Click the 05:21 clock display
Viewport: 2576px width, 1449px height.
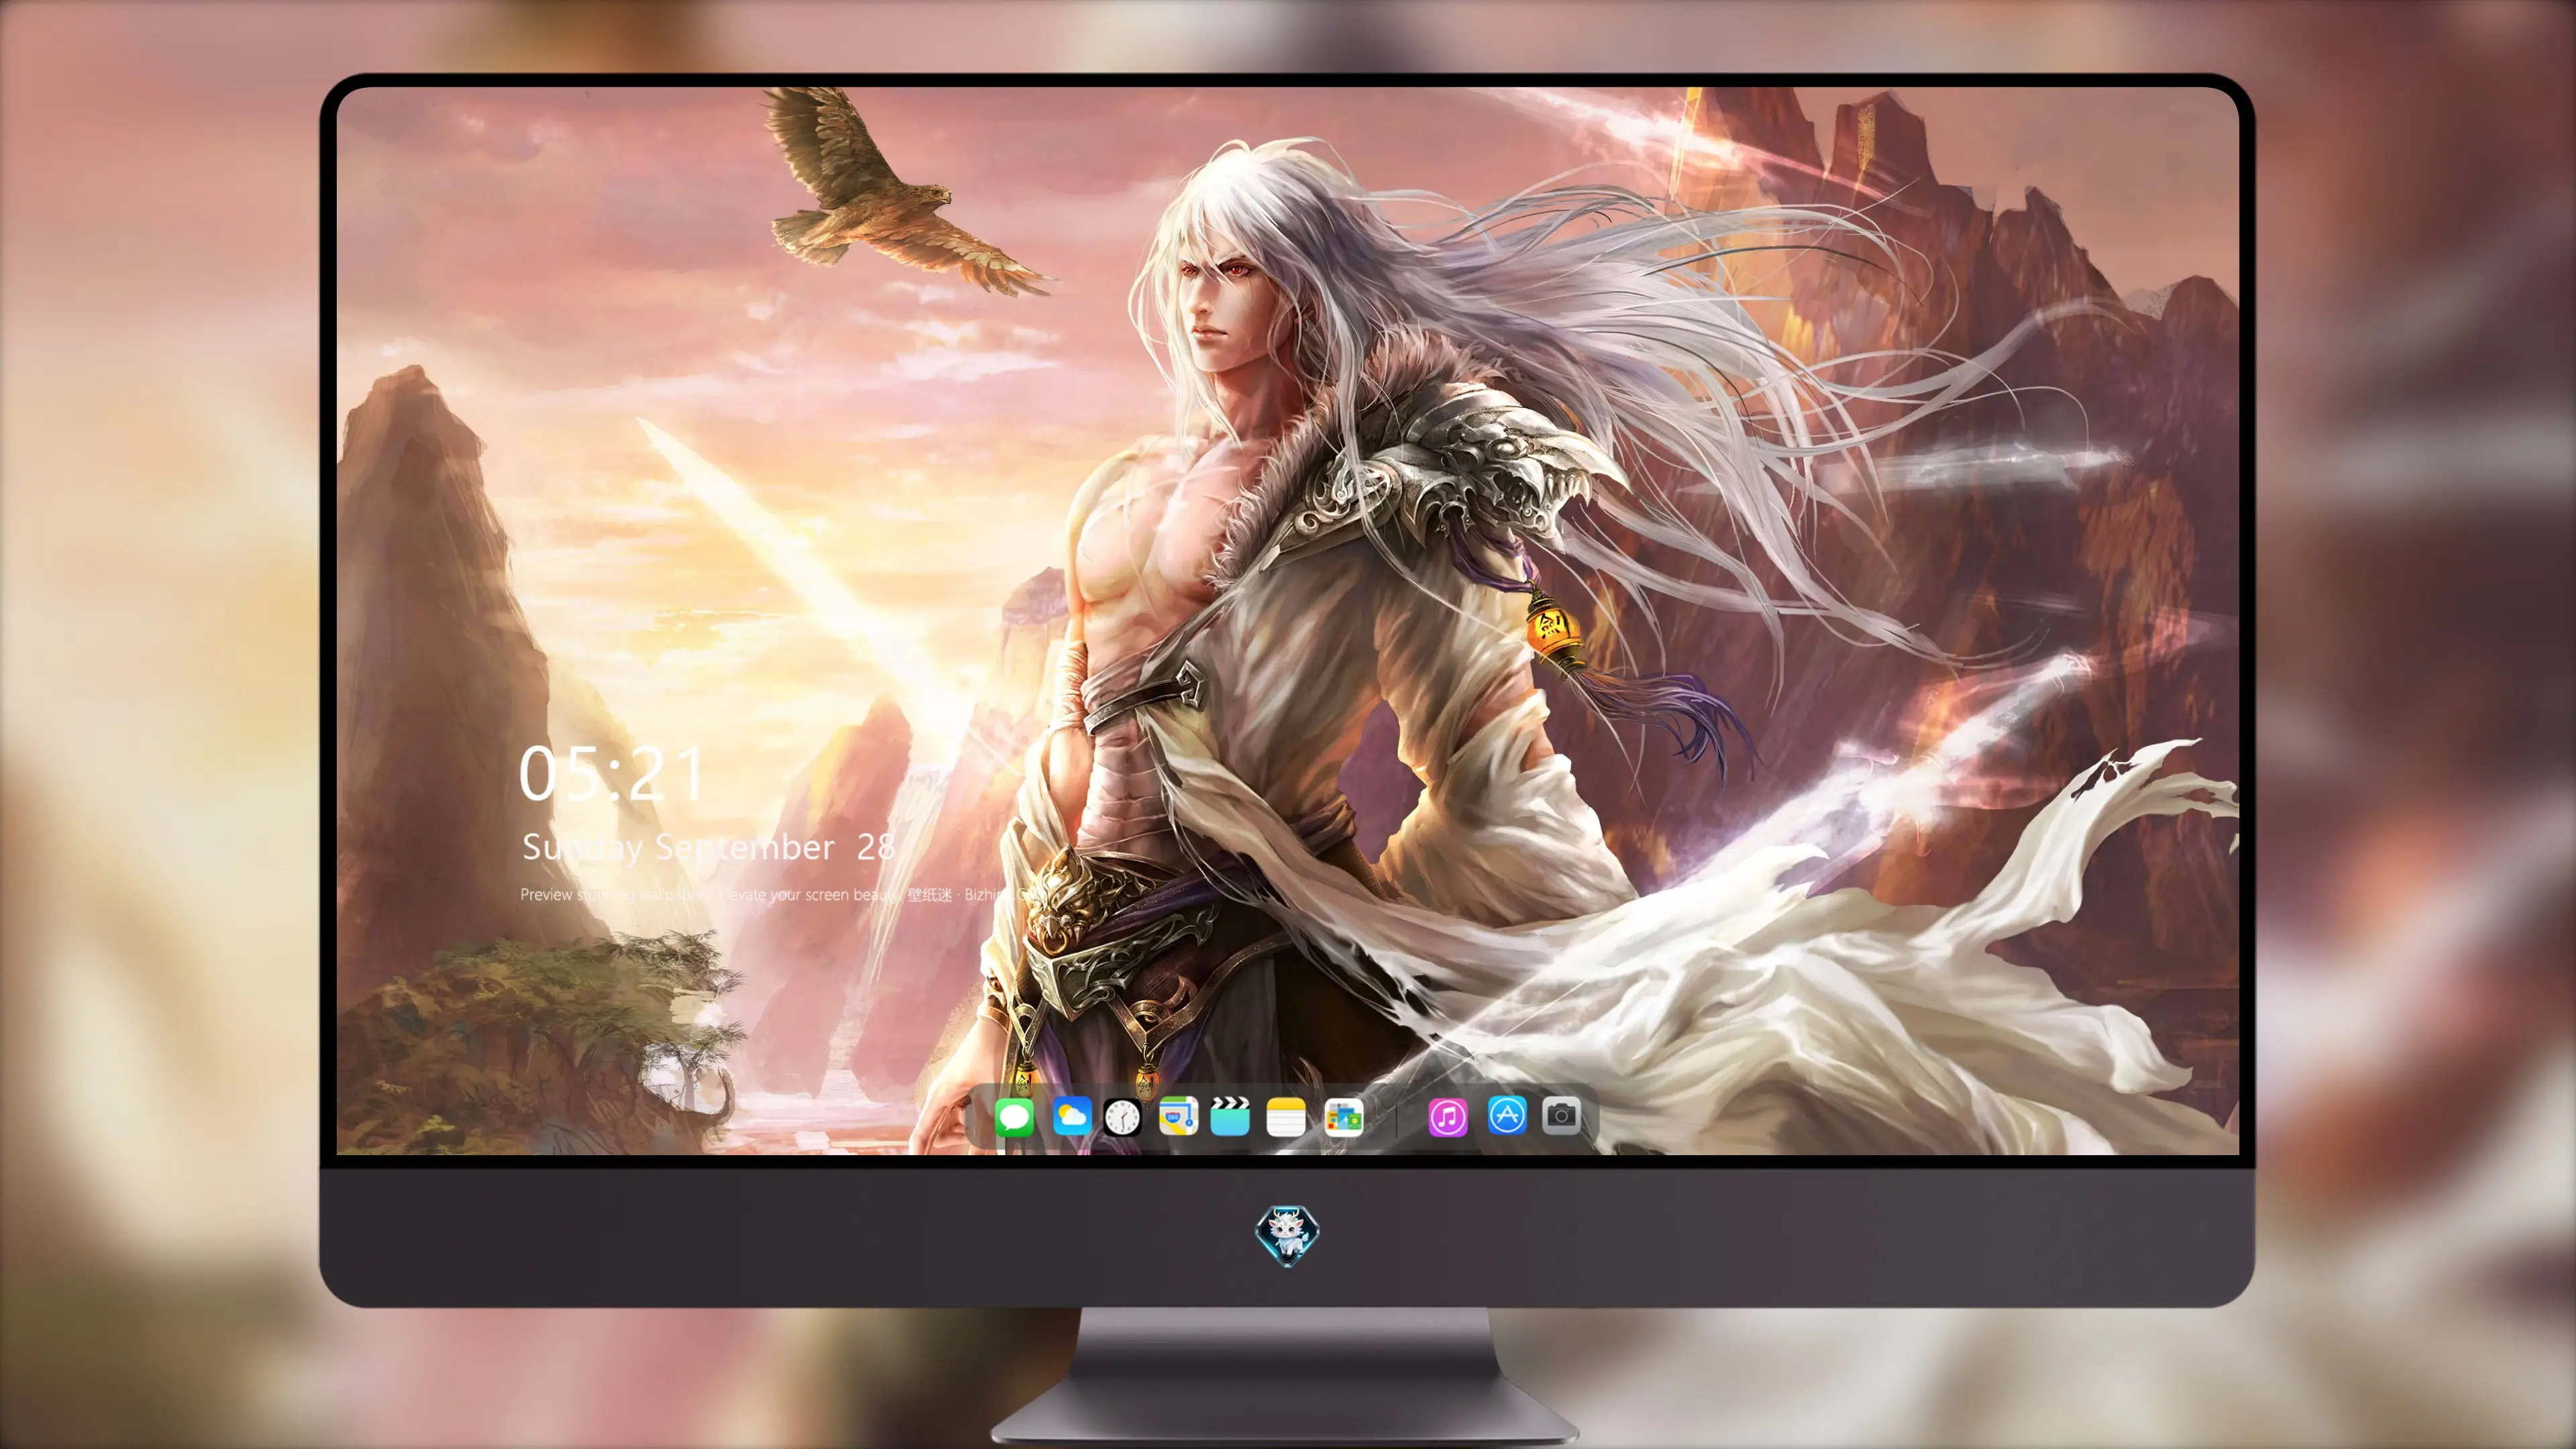(x=611, y=774)
